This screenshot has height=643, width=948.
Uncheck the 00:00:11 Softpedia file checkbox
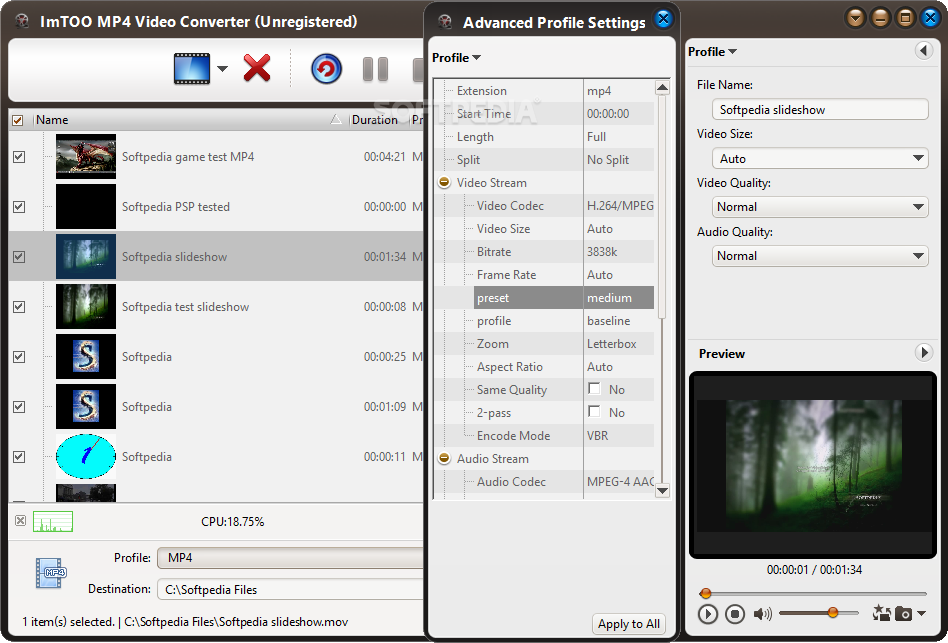point(19,457)
